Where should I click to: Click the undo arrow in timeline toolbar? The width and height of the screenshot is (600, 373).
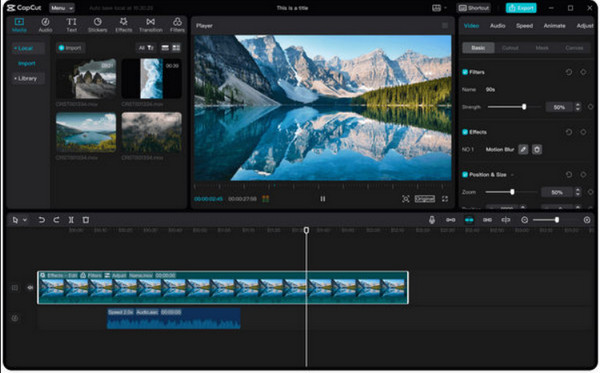coord(41,220)
